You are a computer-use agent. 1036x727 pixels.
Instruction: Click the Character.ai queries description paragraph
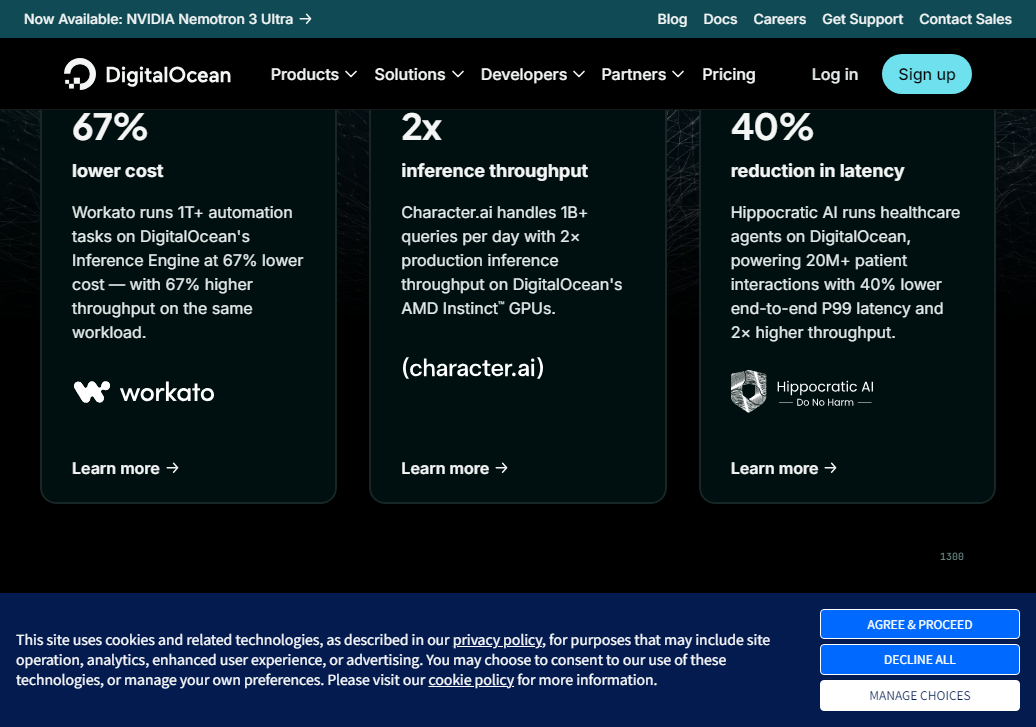[511, 260]
